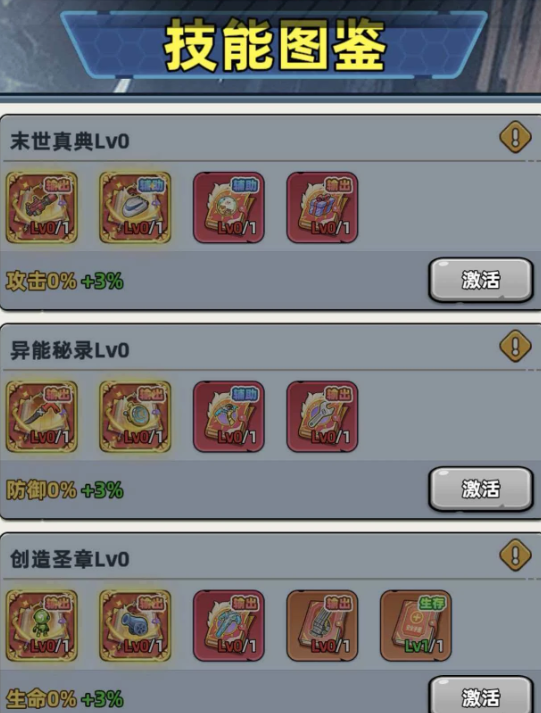541x713 pixels.
Task: Click 激活 button for 末世真典
Action: click(481, 280)
